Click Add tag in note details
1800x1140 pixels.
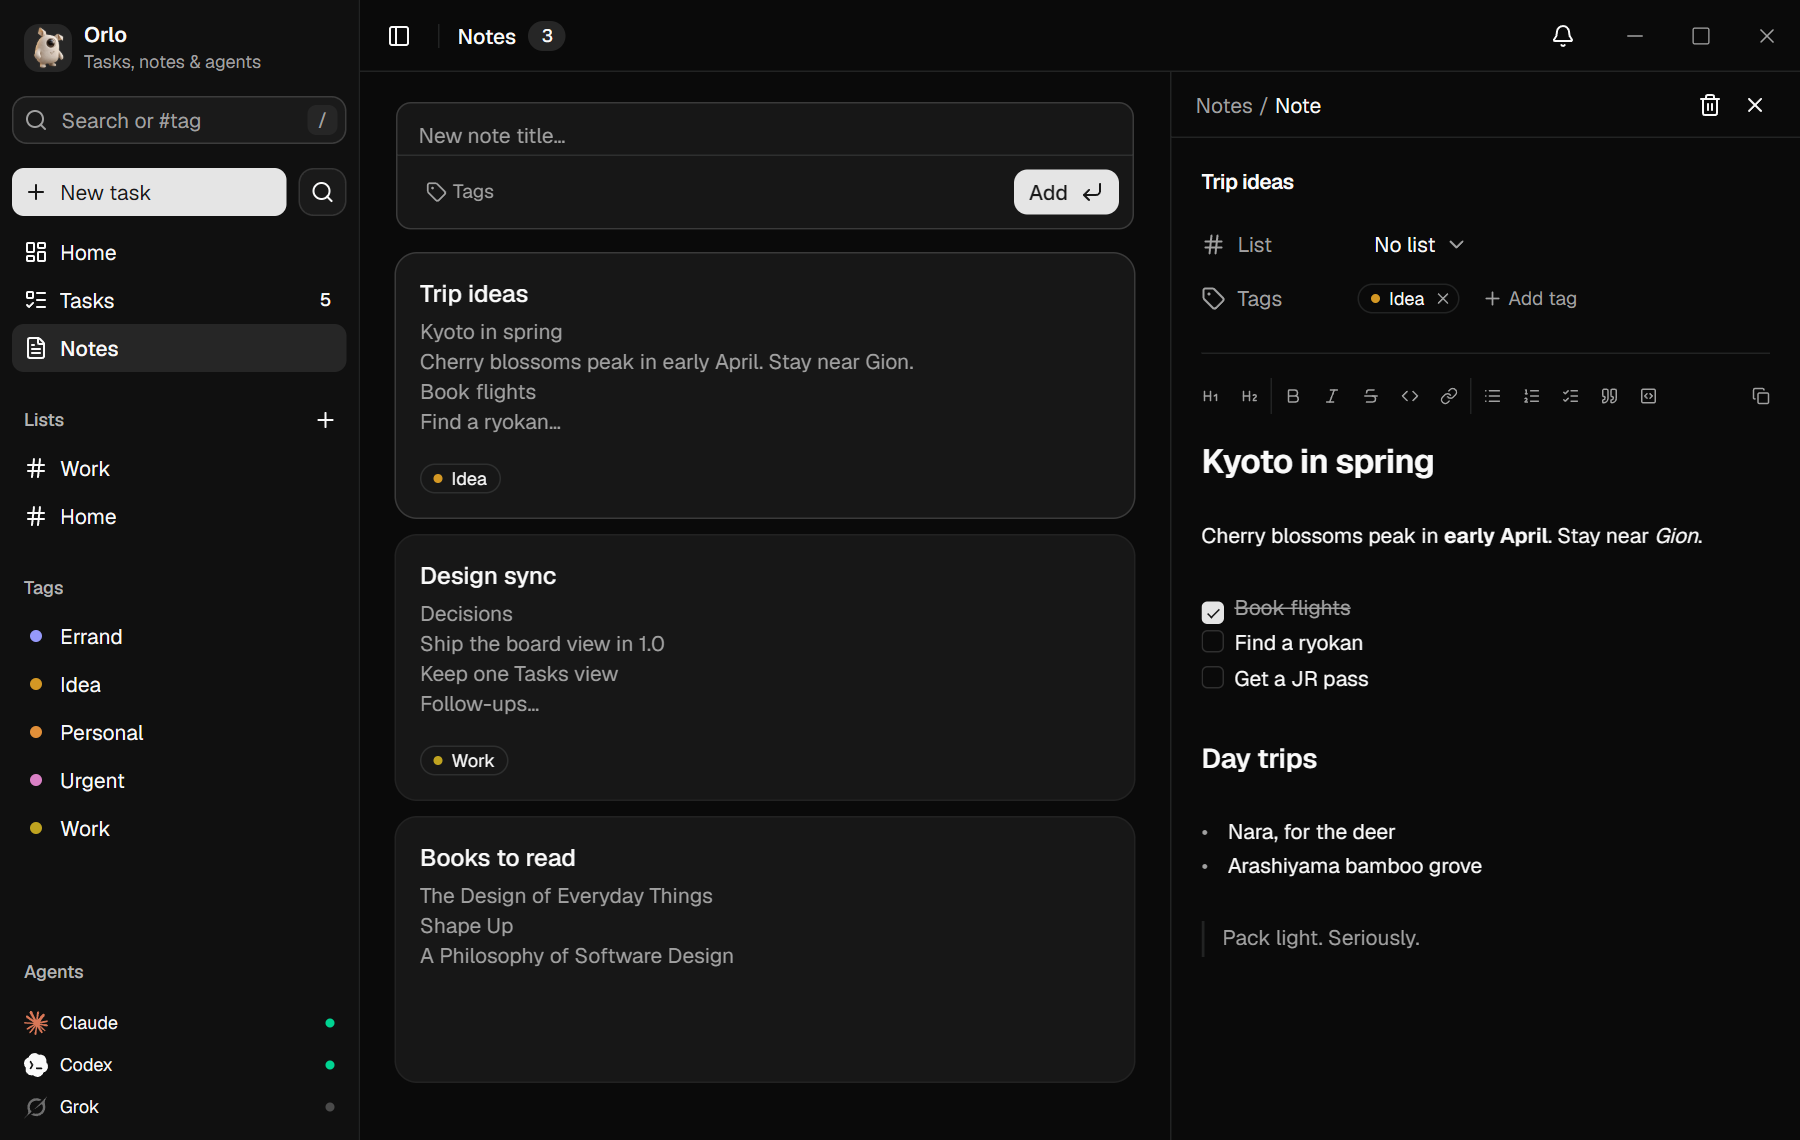tap(1530, 299)
